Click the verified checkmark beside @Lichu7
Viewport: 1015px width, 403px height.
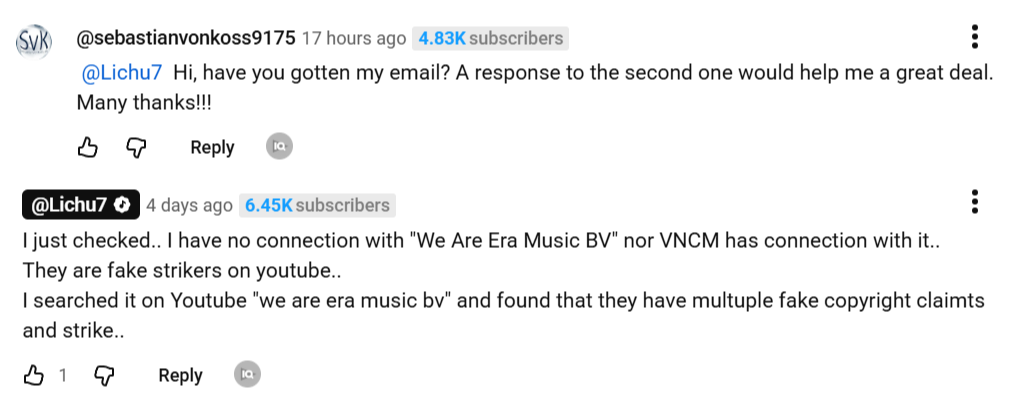coord(122,205)
